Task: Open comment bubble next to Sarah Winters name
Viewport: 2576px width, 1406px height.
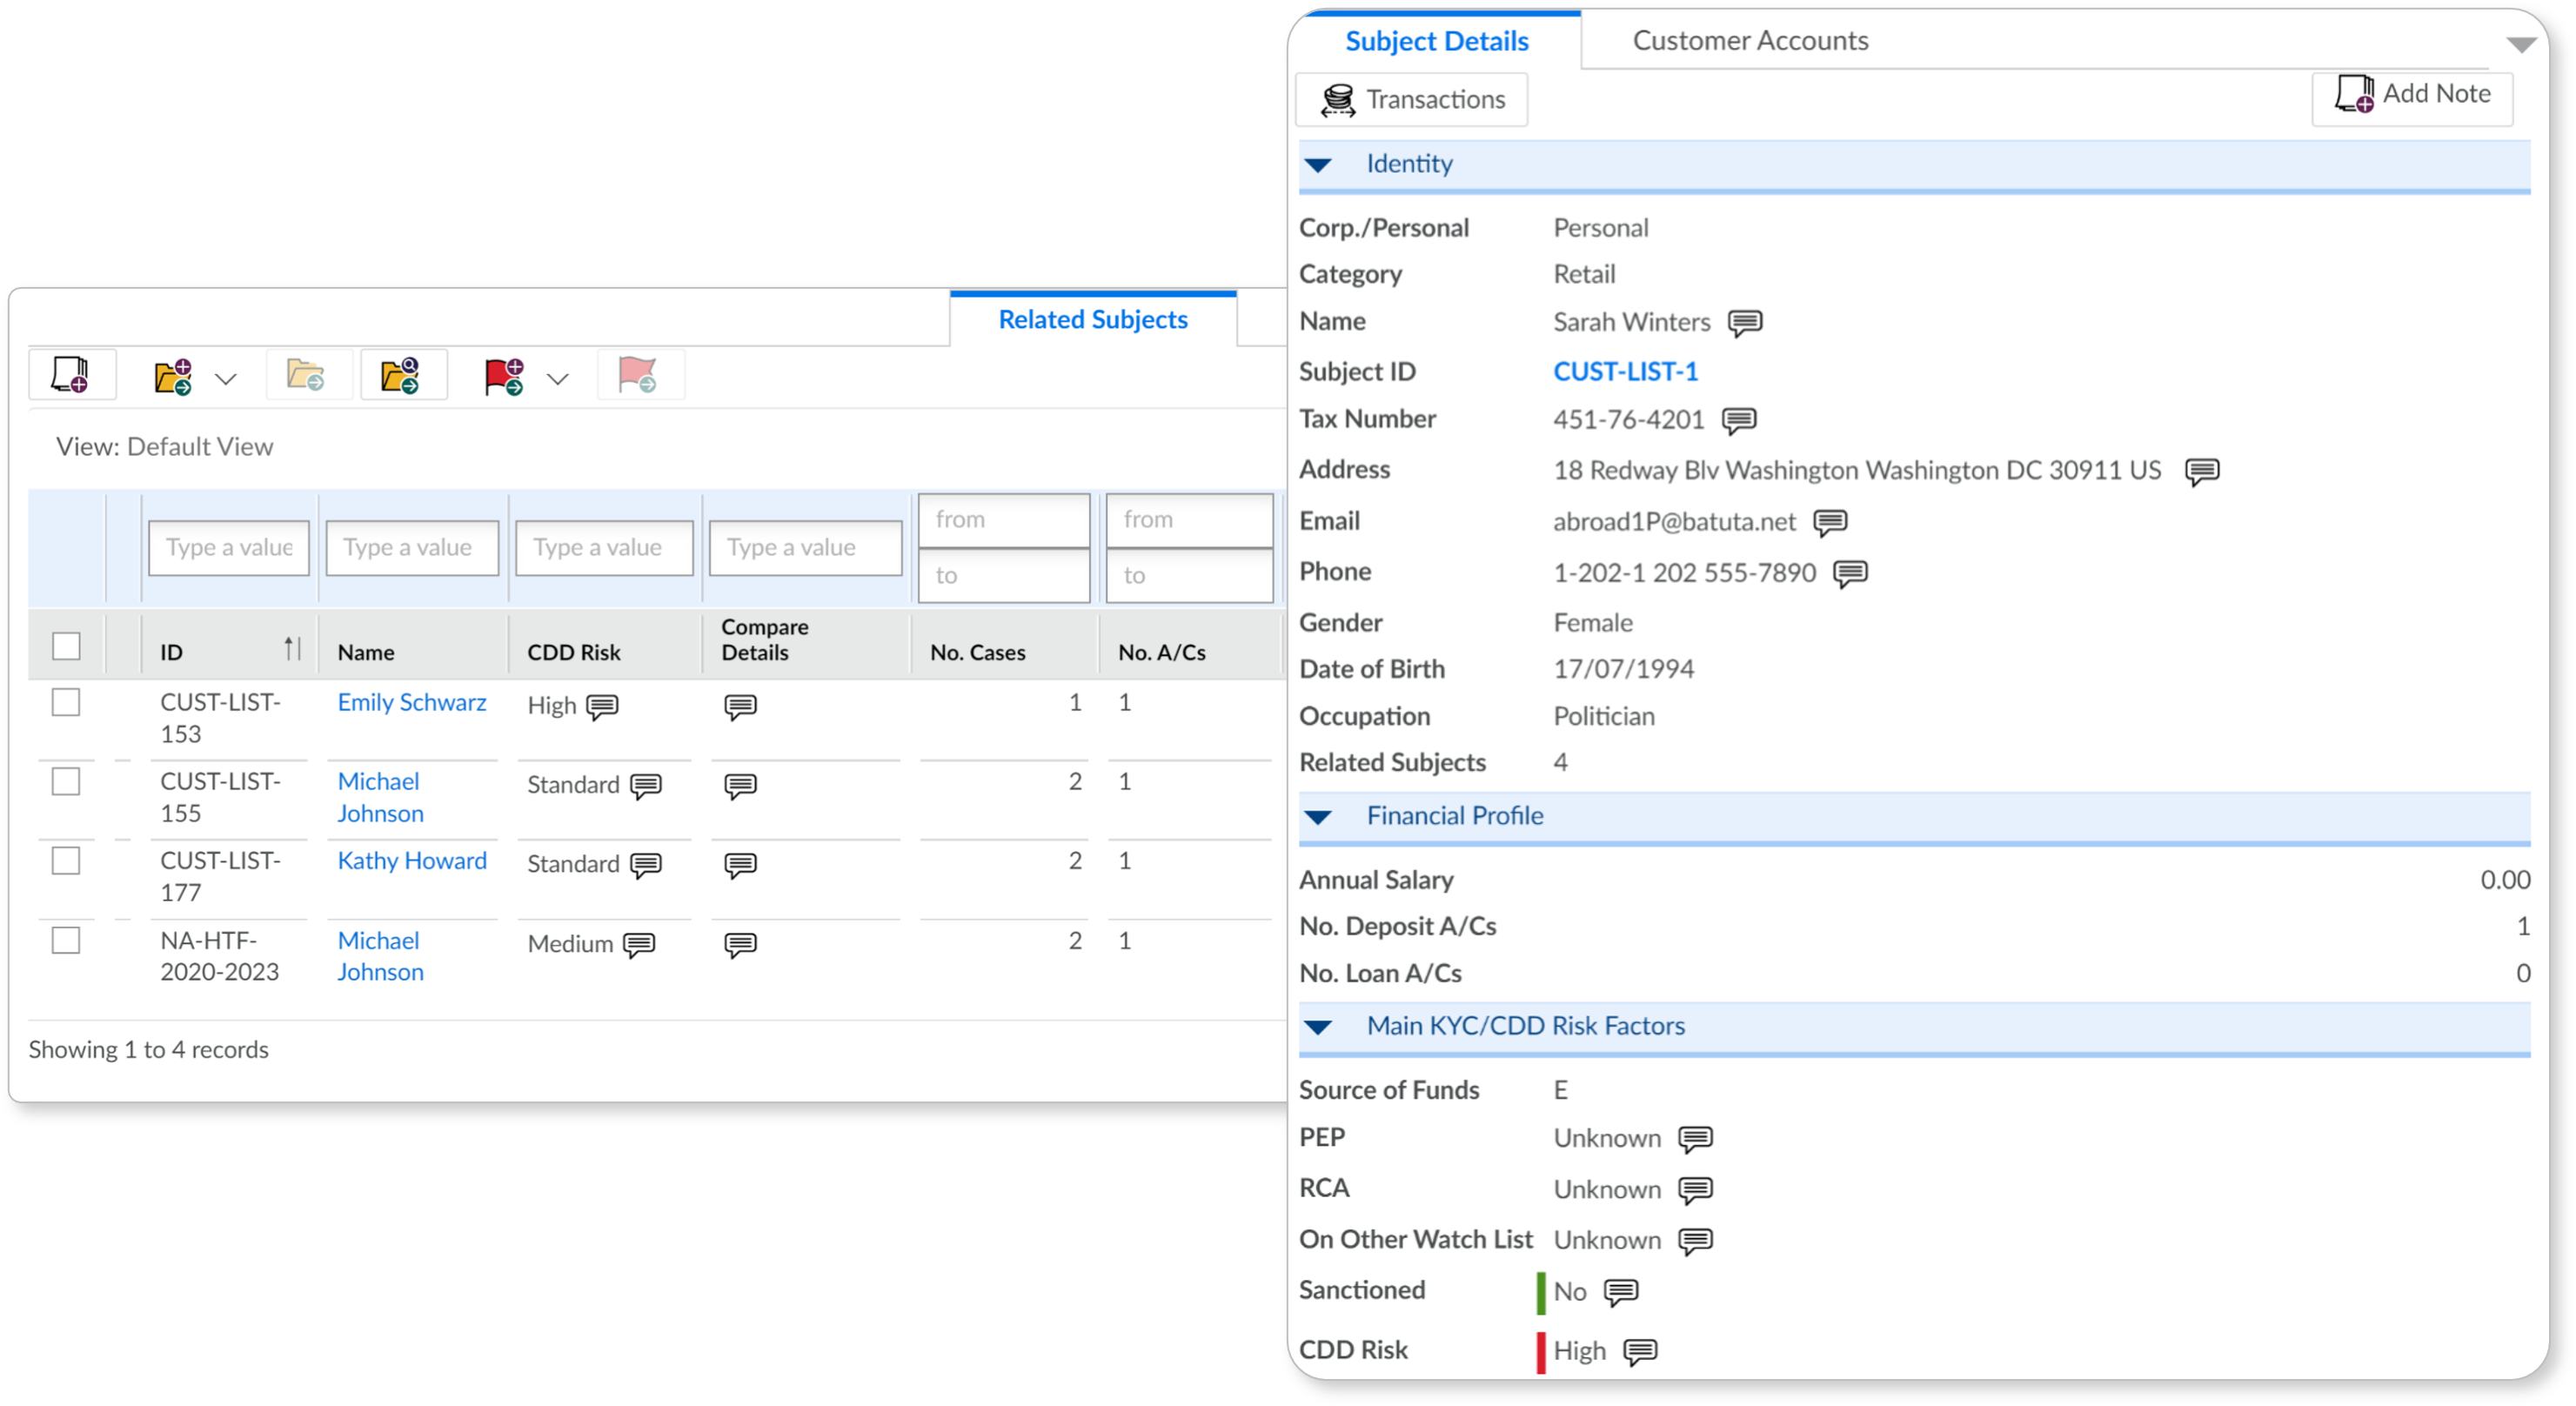Action: point(1745,323)
